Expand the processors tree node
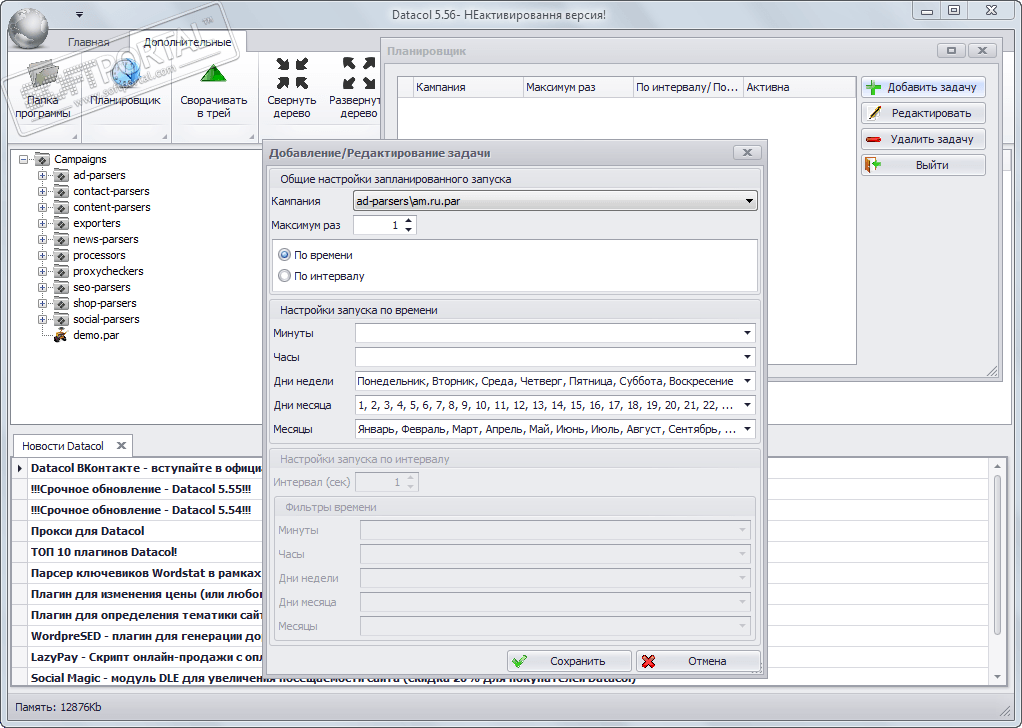The image size is (1022, 728). [42, 255]
